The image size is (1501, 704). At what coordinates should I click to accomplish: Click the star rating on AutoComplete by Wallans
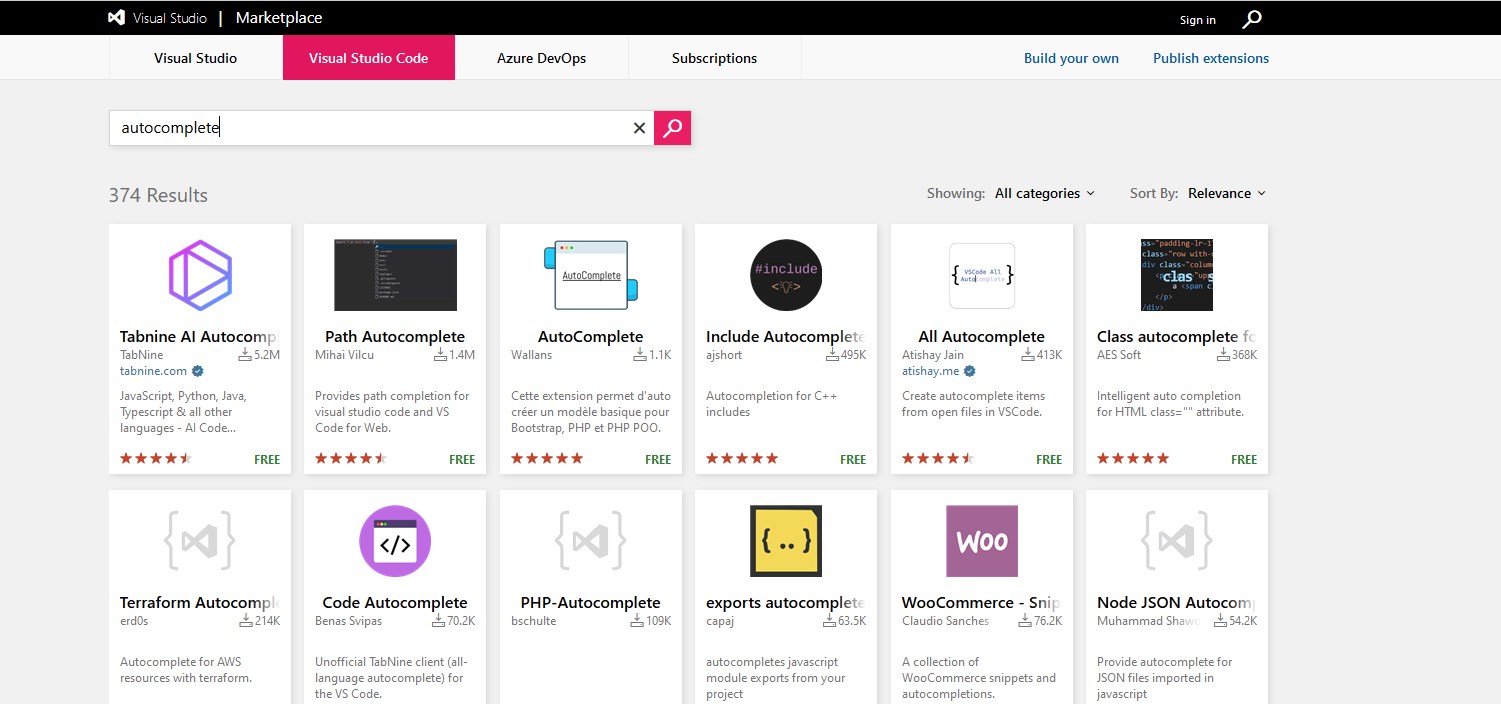(x=547, y=459)
